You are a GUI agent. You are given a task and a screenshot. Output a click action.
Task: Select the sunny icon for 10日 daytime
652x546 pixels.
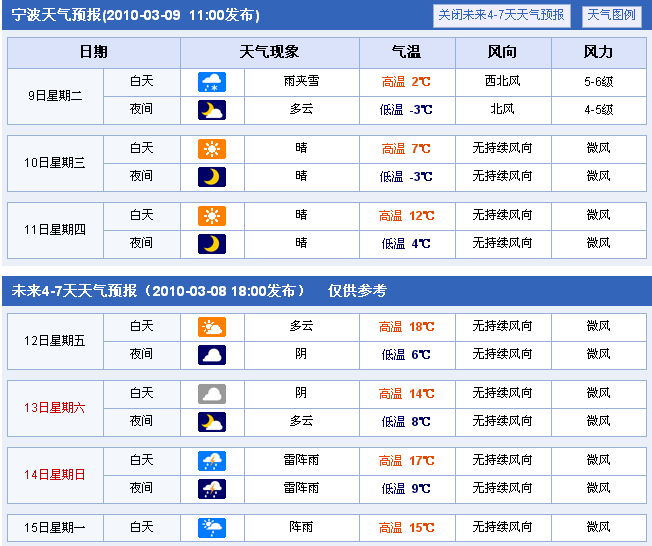[212, 149]
